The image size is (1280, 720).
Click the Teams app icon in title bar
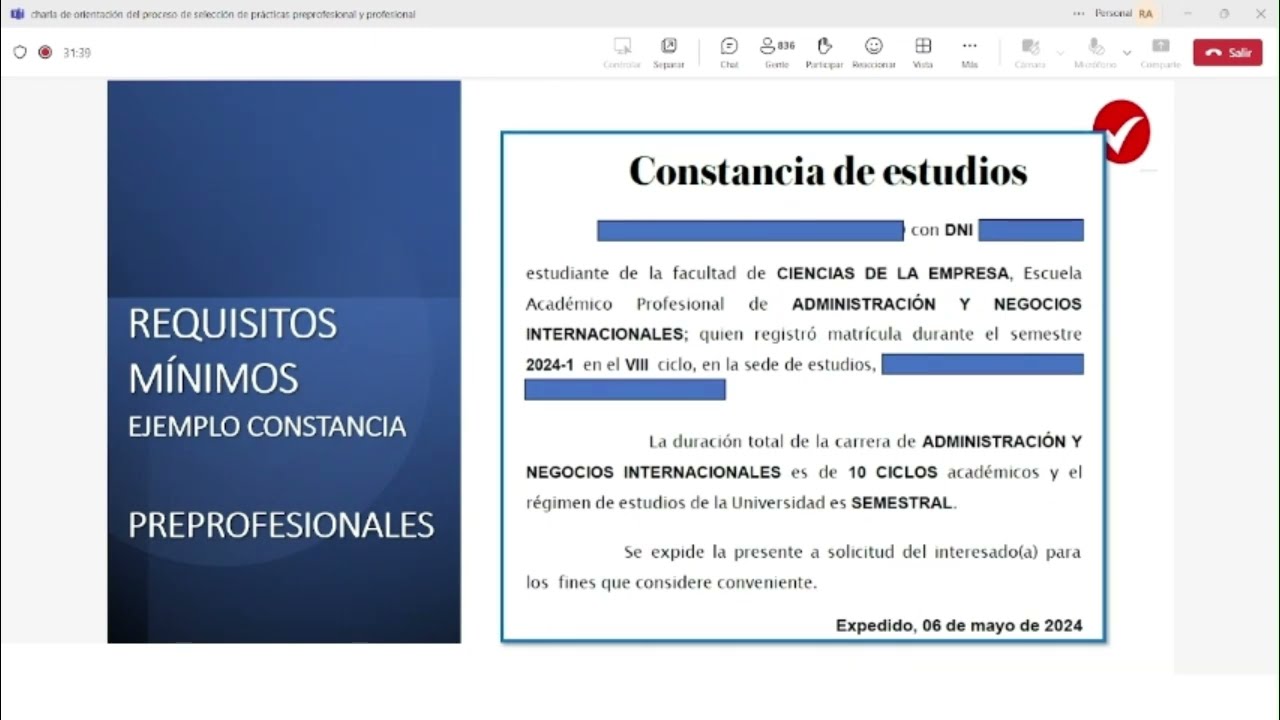(17, 14)
